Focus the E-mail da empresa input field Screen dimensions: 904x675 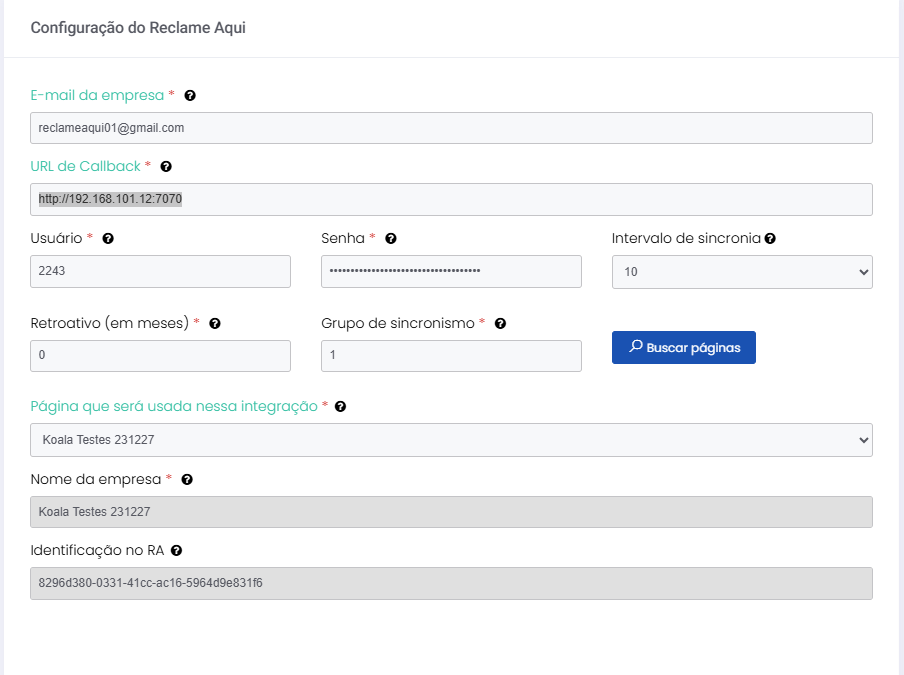pos(451,128)
